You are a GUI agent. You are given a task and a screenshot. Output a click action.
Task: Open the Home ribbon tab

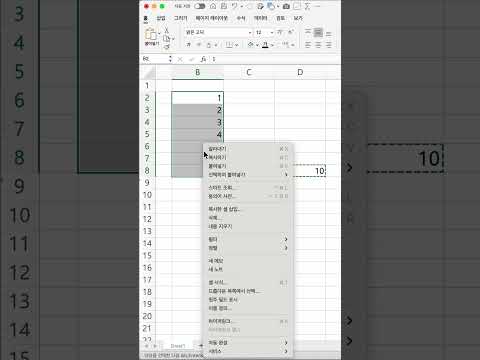[x=146, y=18]
